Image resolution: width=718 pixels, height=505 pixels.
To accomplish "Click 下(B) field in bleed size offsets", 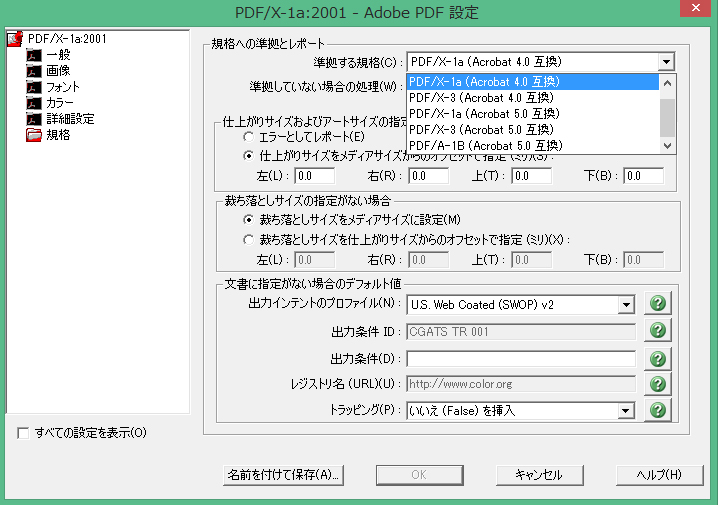I will [x=643, y=260].
